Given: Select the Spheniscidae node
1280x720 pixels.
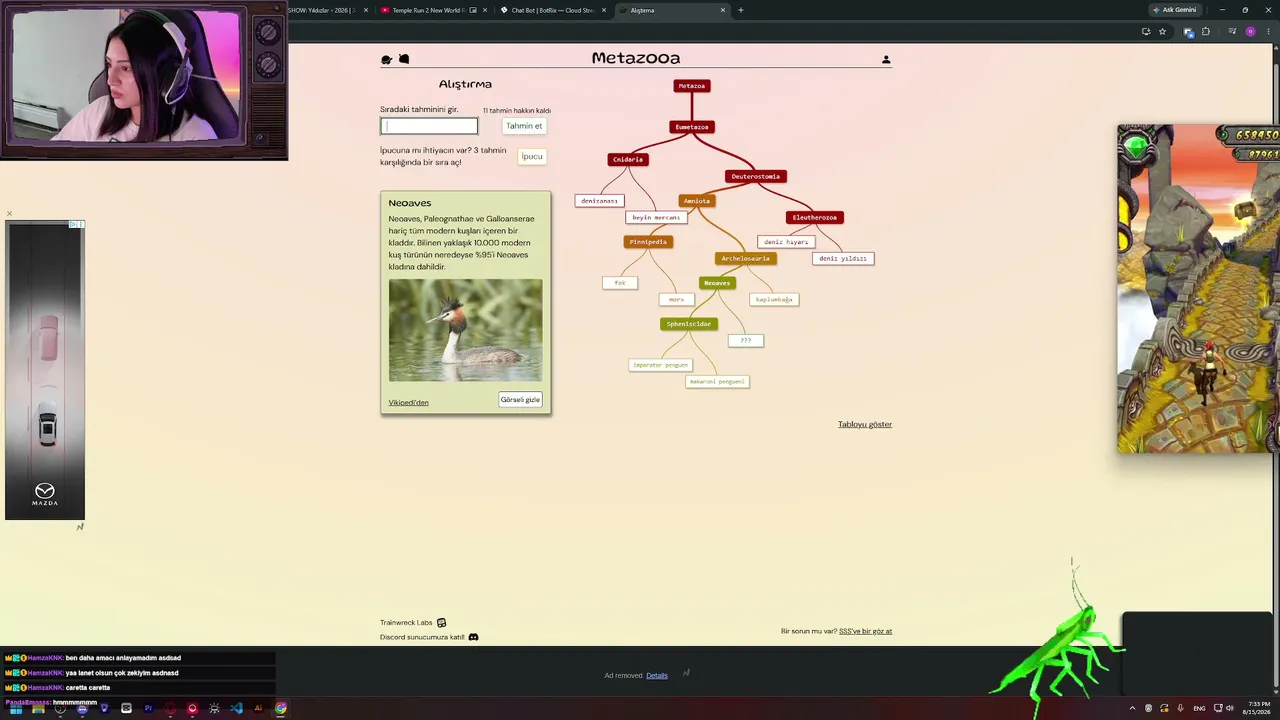Looking at the screenshot, I should (689, 324).
